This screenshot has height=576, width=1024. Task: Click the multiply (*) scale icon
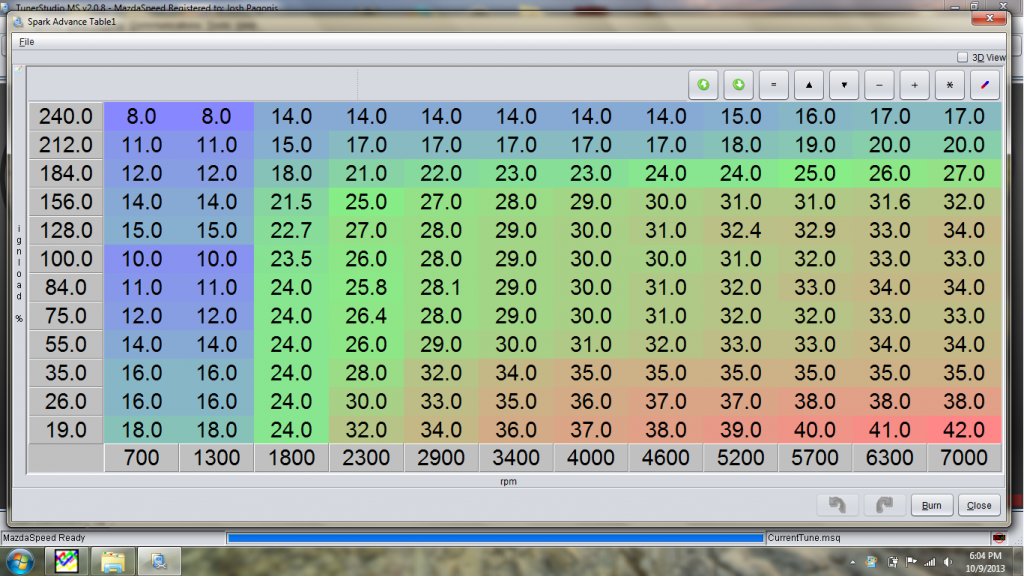click(948, 85)
